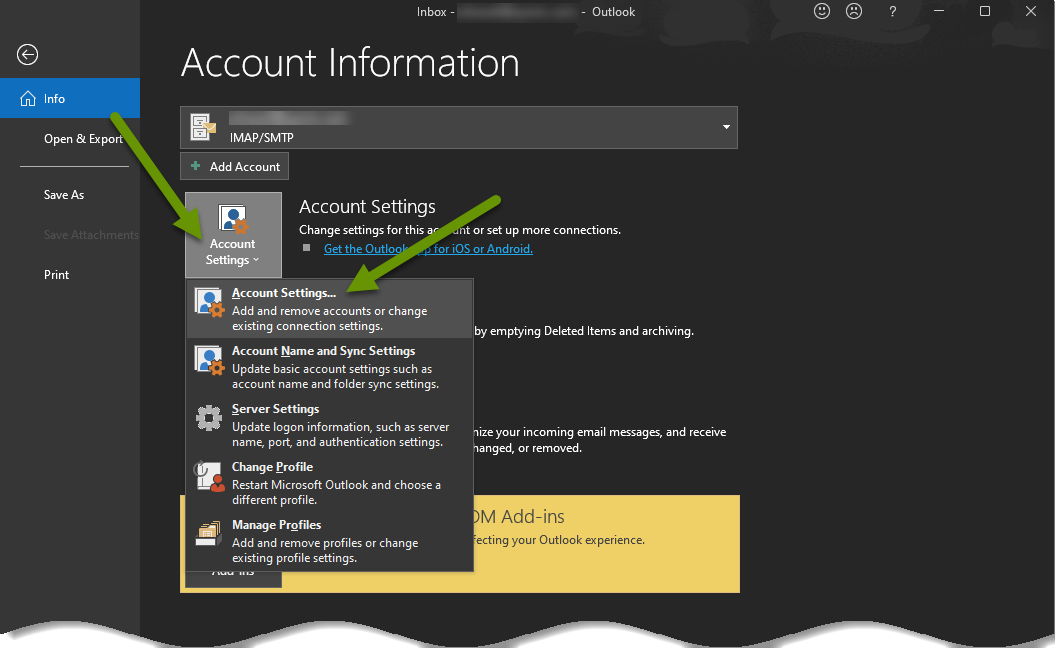Send negative feedback with the frowning face icon
The height and width of the screenshot is (648, 1055).
coord(854,11)
